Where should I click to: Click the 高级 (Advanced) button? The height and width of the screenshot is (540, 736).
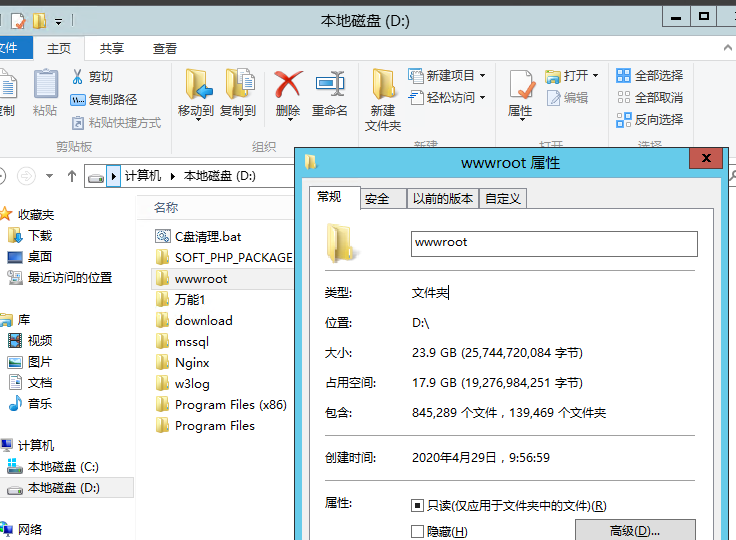635,530
